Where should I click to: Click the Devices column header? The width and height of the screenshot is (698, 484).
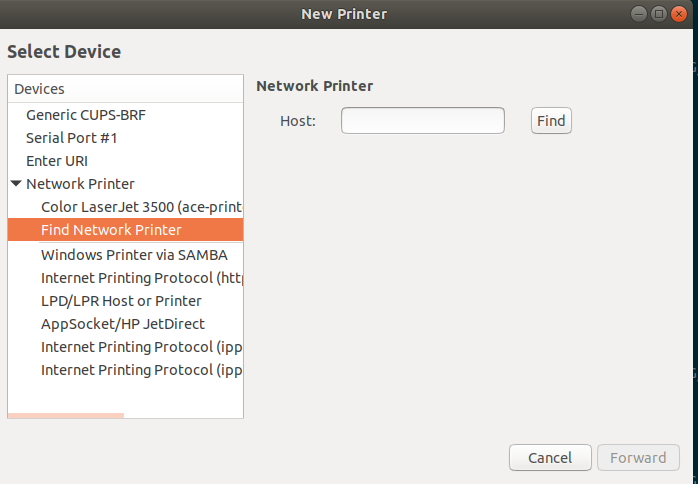click(x=125, y=89)
